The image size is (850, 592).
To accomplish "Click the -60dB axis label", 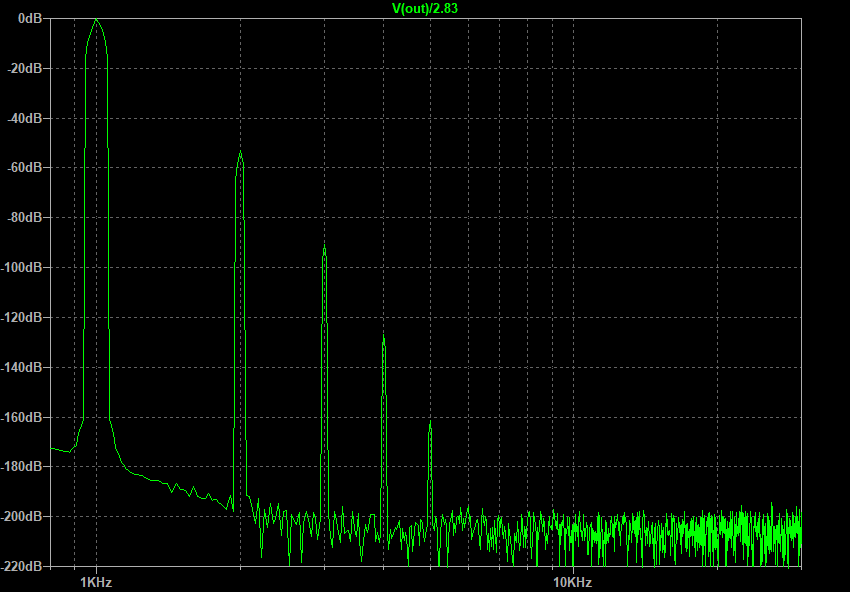I will (x=24, y=168).
